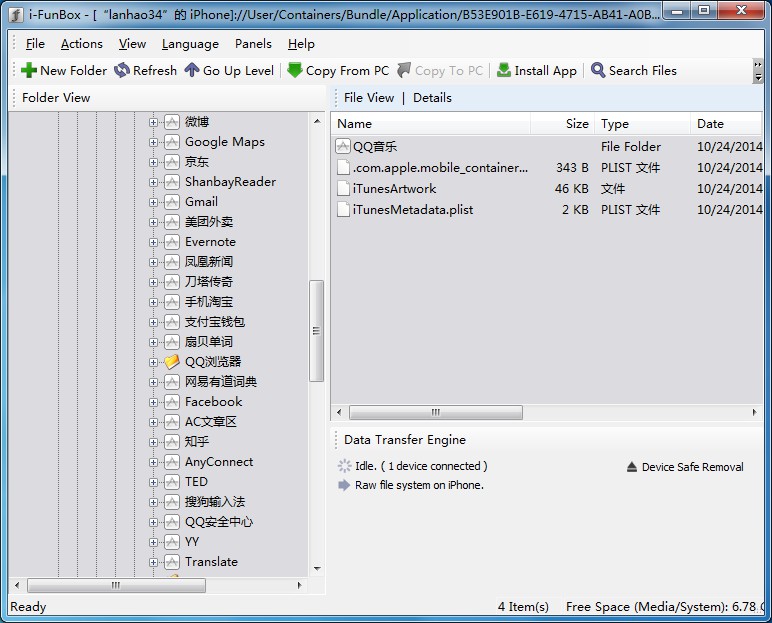Open the View menu
The image size is (772, 623).
pos(132,44)
